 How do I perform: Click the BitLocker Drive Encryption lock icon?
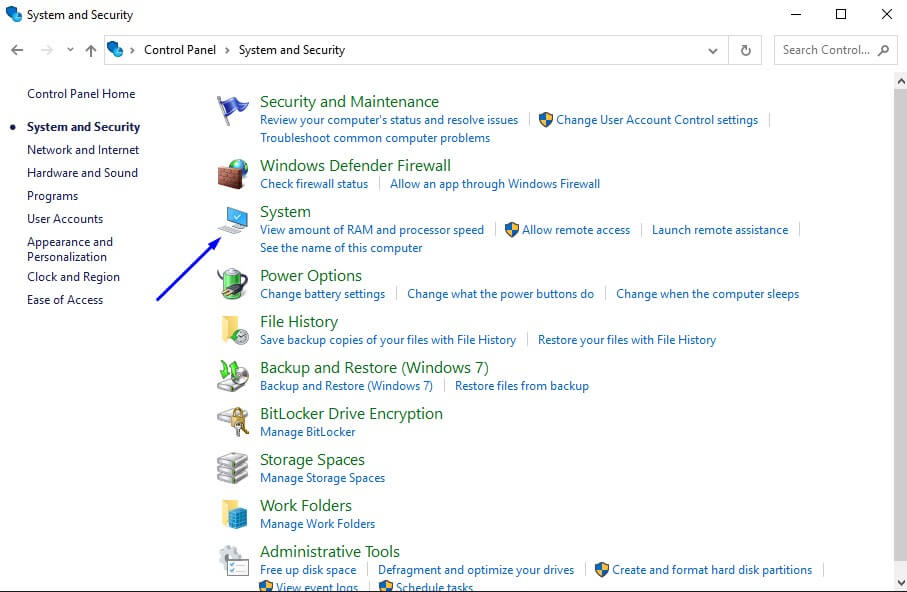tap(233, 421)
